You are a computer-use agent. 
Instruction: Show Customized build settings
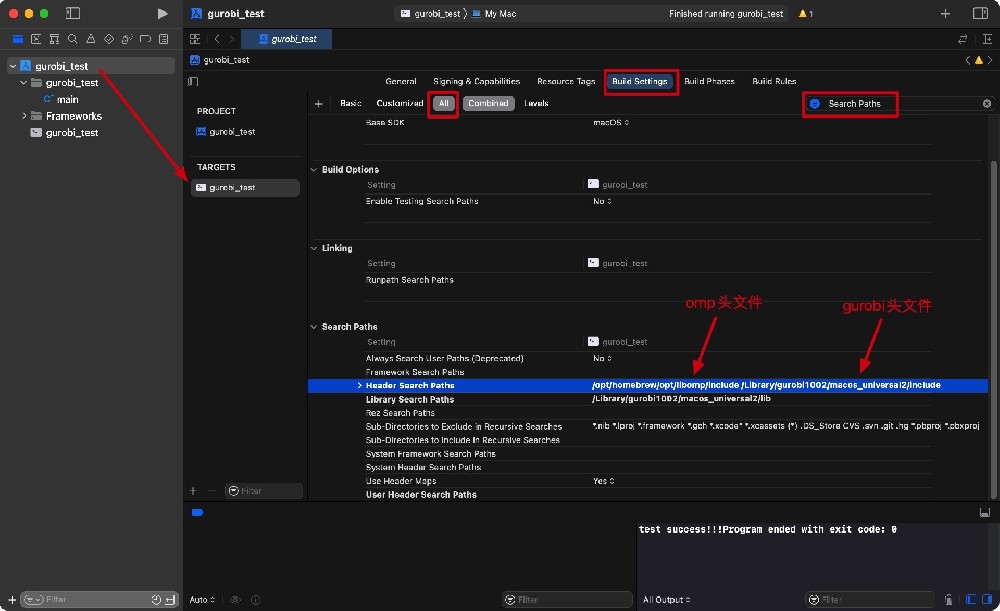400,103
